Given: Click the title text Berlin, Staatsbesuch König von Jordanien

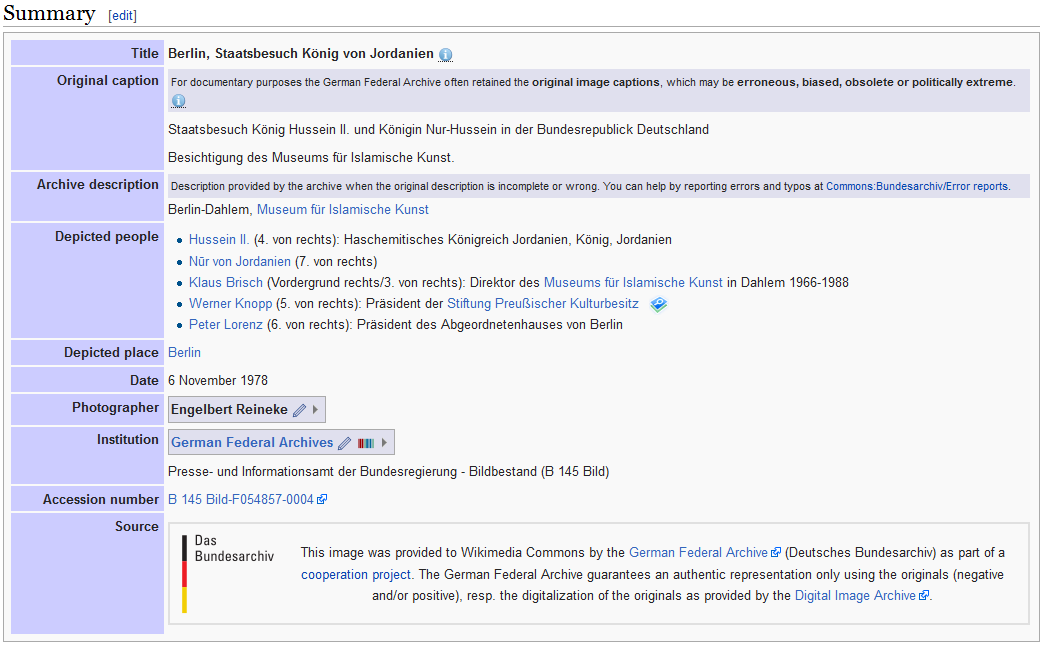Looking at the screenshot, I should [300, 54].
